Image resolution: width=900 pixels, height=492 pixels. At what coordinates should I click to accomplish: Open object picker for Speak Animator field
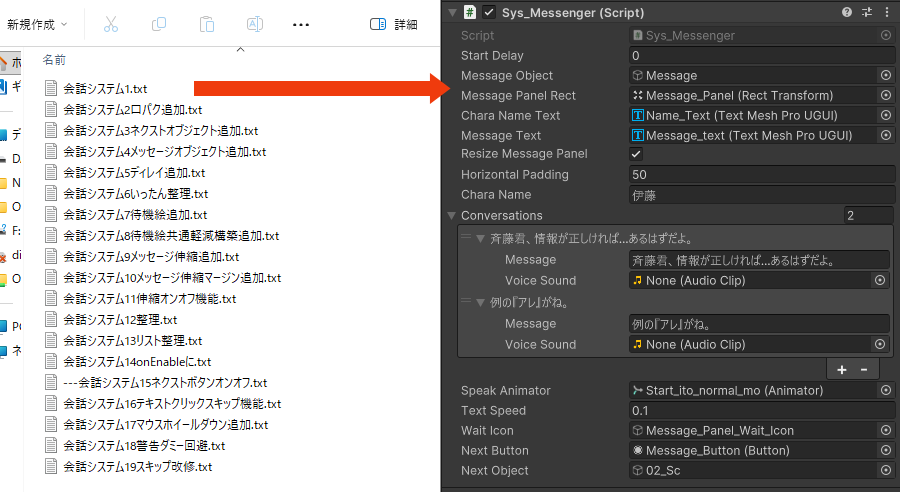point(885,390)
